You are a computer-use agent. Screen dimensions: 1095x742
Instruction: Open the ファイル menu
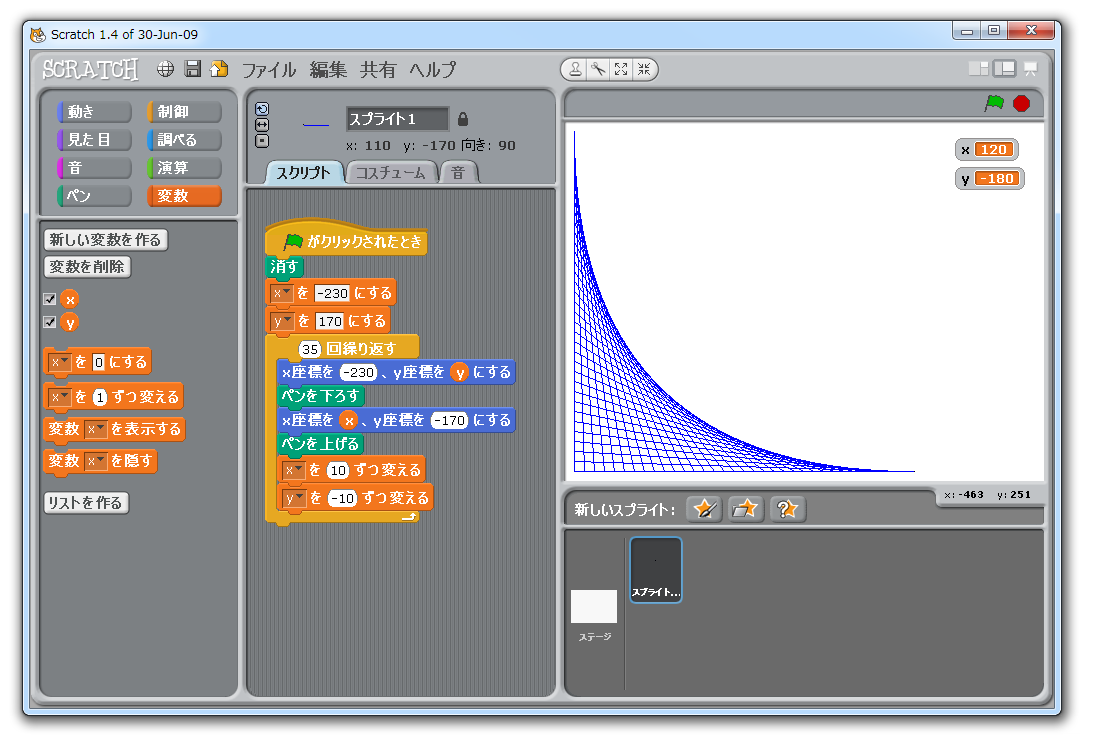(269, 70)
